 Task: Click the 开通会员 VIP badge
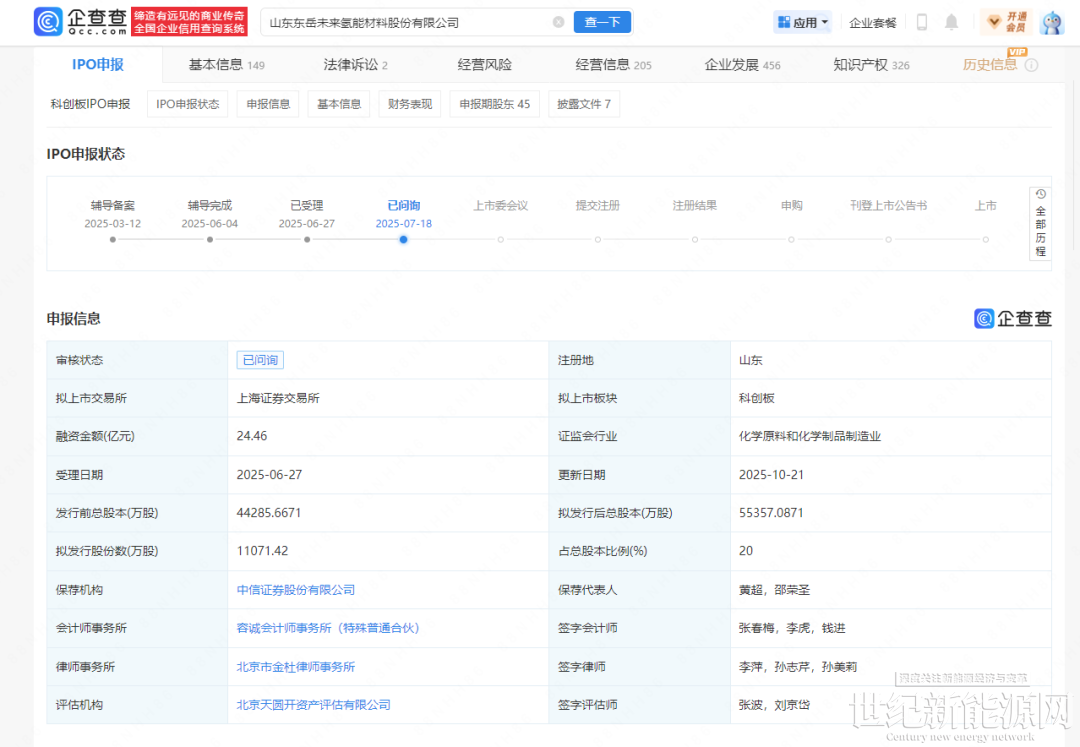click(x=1006, y=22)
